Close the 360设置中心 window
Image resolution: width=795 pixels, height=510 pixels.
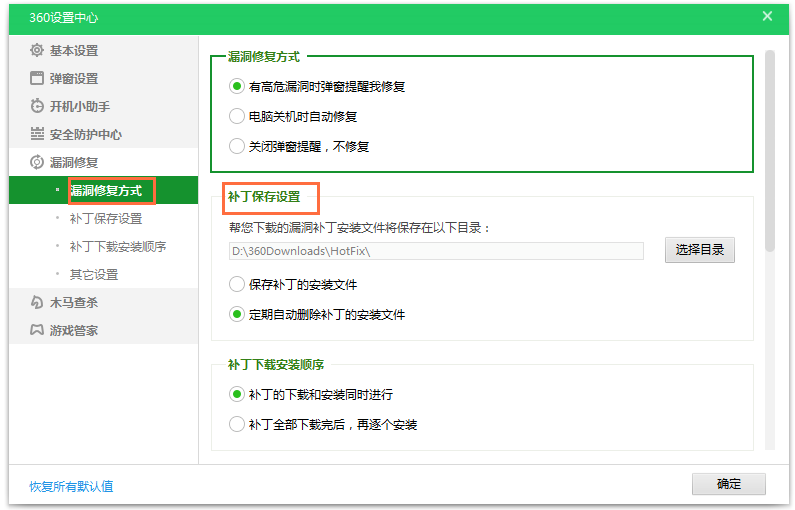point(767,16)
